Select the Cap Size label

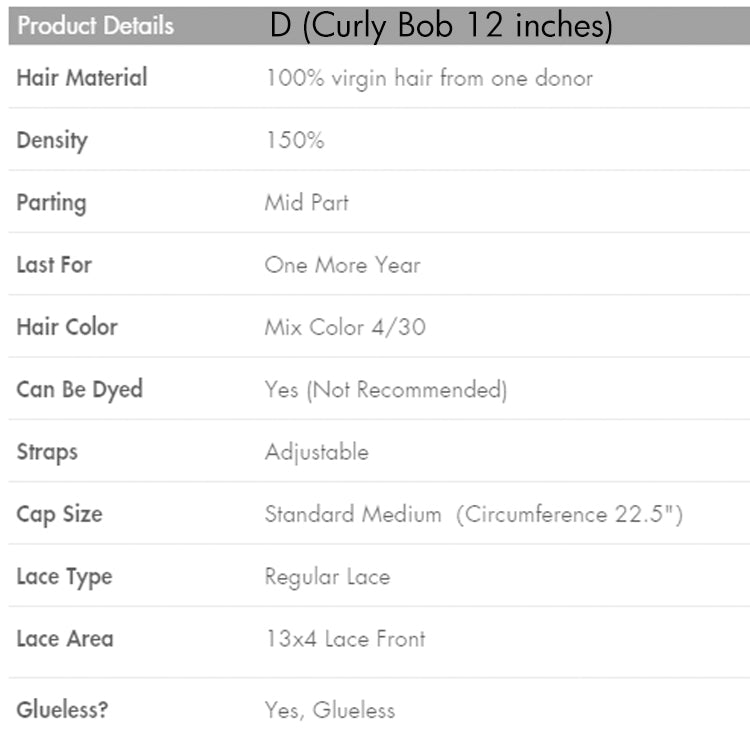click(x=59, y=514)
